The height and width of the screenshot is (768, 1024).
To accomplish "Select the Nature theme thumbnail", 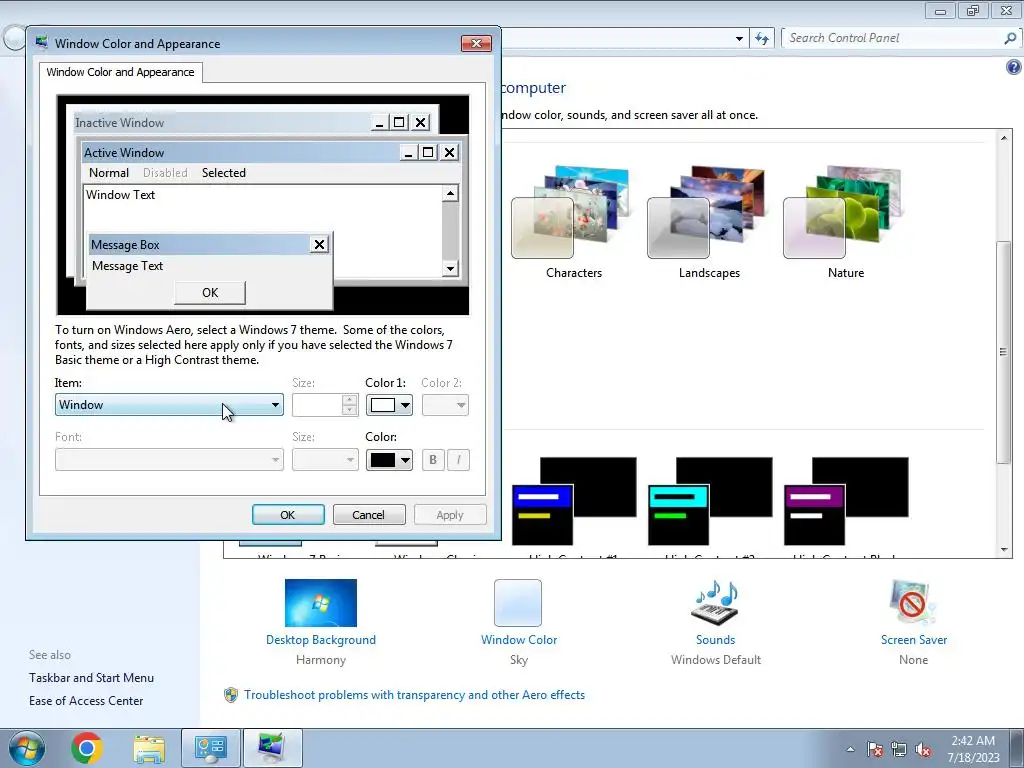I will (x=845, y=212).
